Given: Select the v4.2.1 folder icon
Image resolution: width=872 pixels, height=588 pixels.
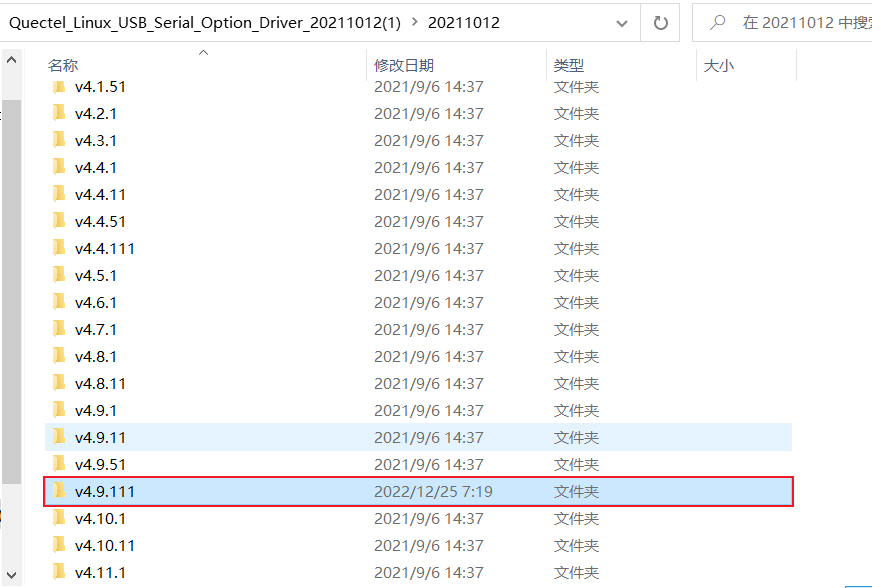Looking at the screenshot, I should click(59, 113).
